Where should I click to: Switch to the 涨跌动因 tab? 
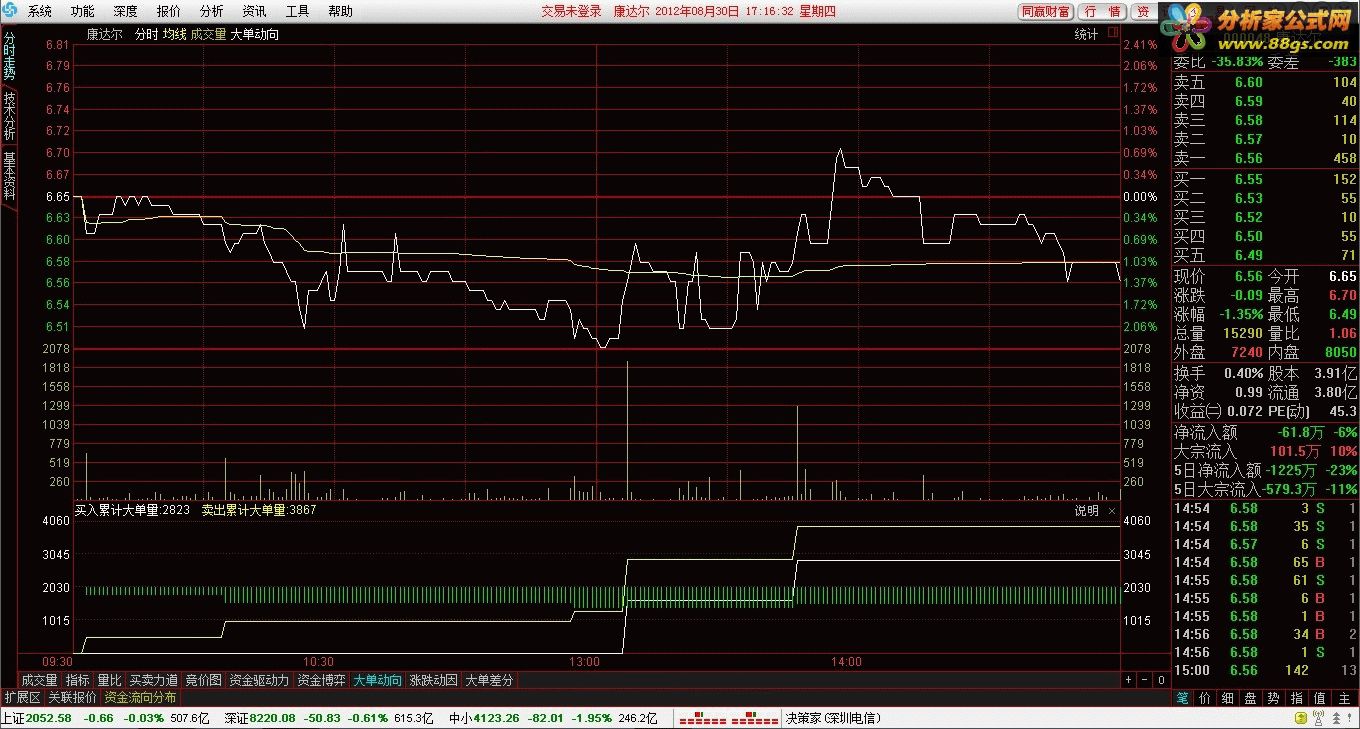pyautogui.click(x=433, y=680)
